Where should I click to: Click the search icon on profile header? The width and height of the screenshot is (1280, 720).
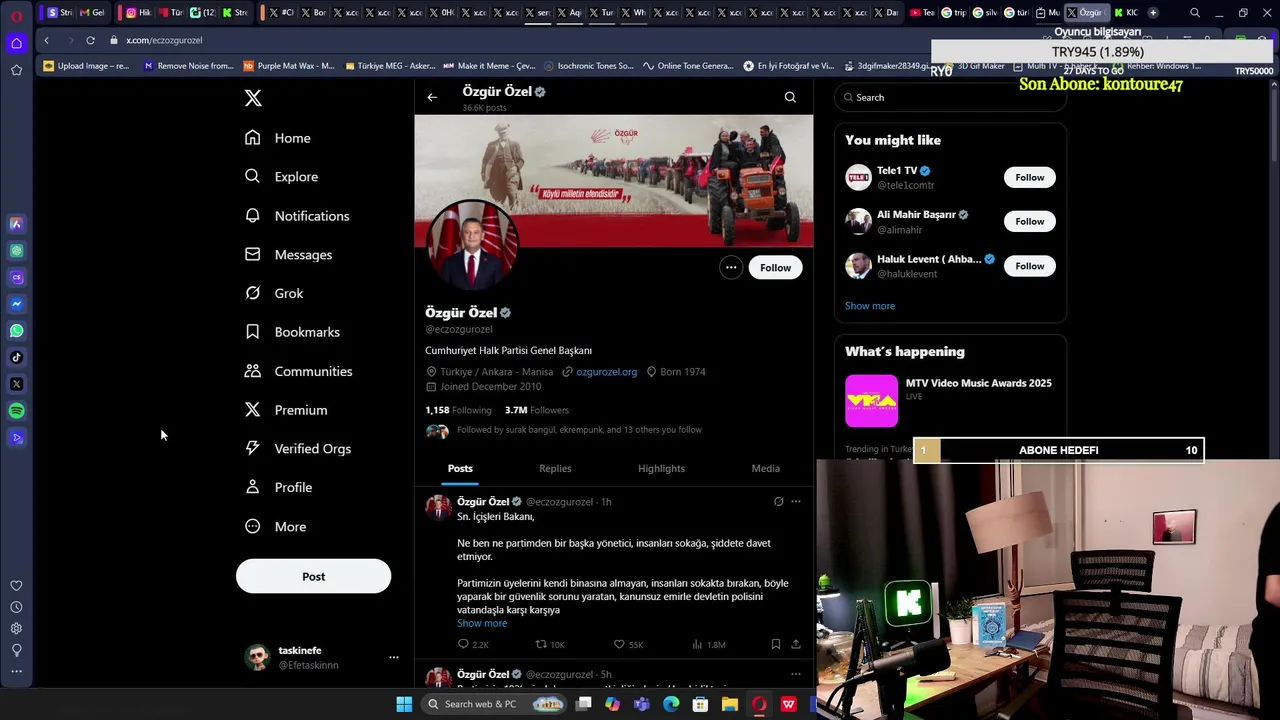click(x=790, y=97)
